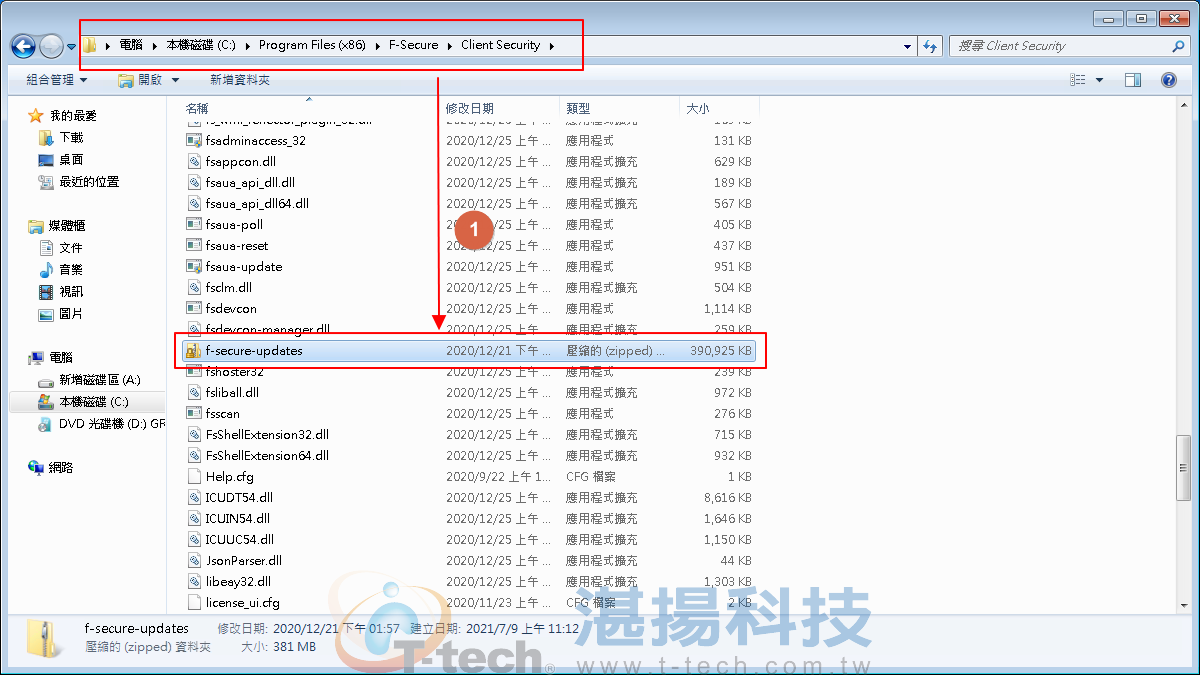Open the address bar history dropdown
This screenshot has height=675, width=1200.
(907, 46)
